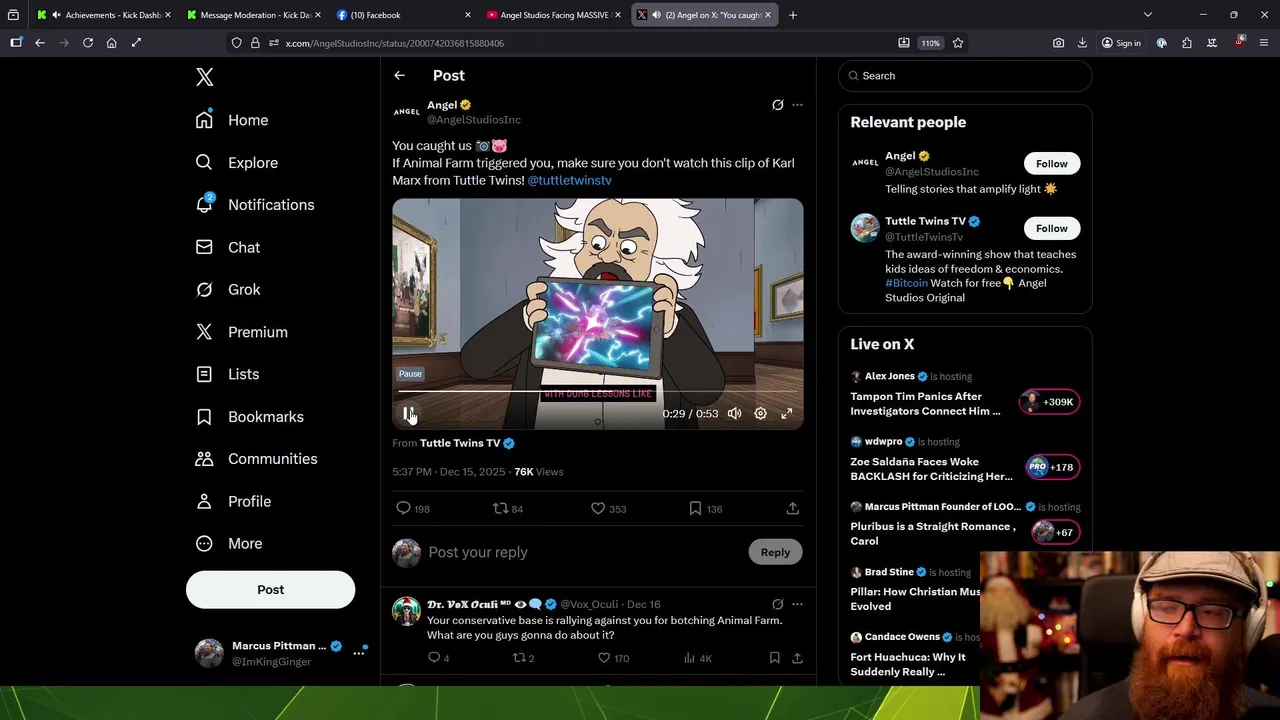Screen dimensions: 1280x720
Task: Open the @tuttletwinstv mention link
Action: coord(569,180)
